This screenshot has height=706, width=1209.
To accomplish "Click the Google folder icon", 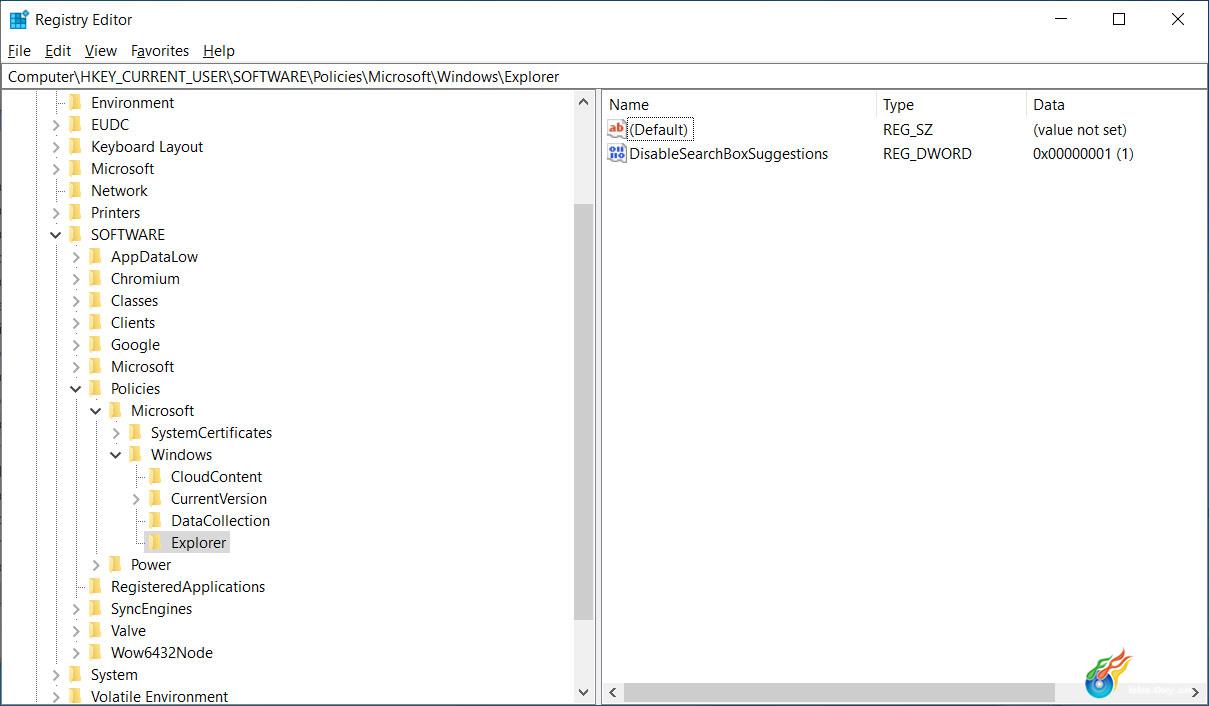I will coord(95,344).
